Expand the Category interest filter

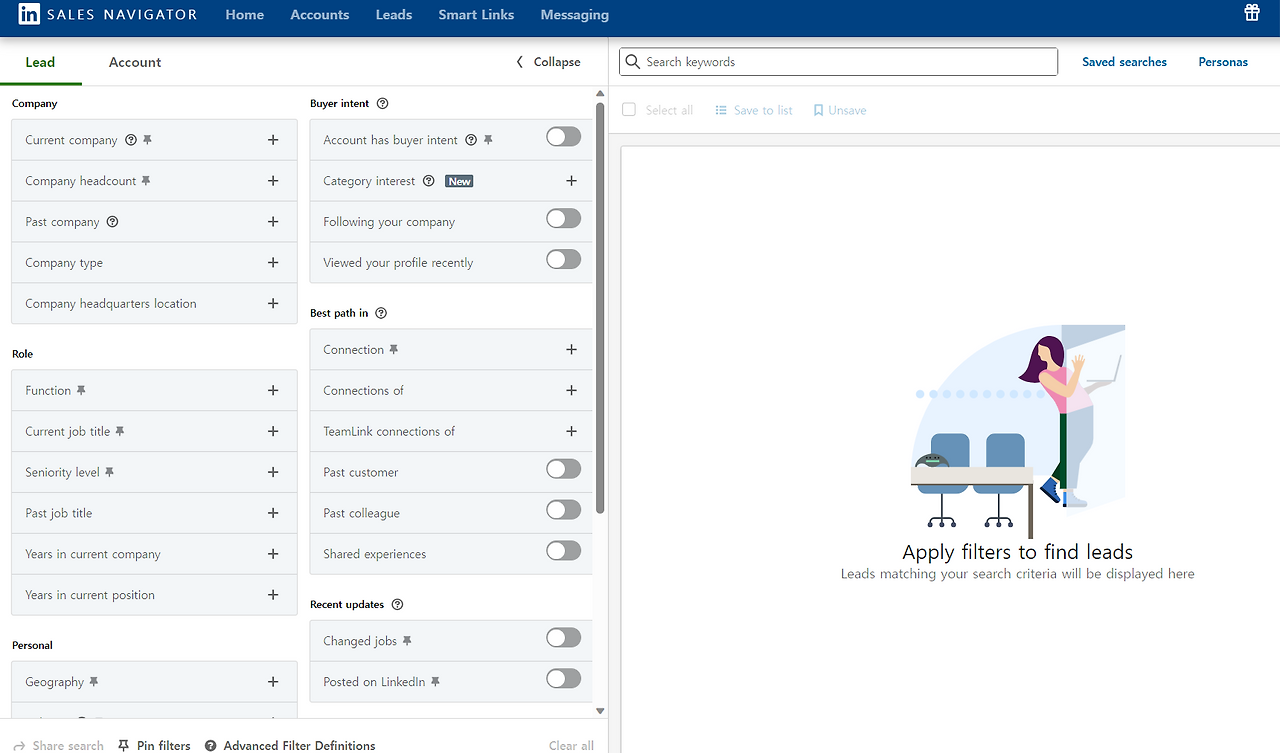pyautogui.click(x=572, y=181)
